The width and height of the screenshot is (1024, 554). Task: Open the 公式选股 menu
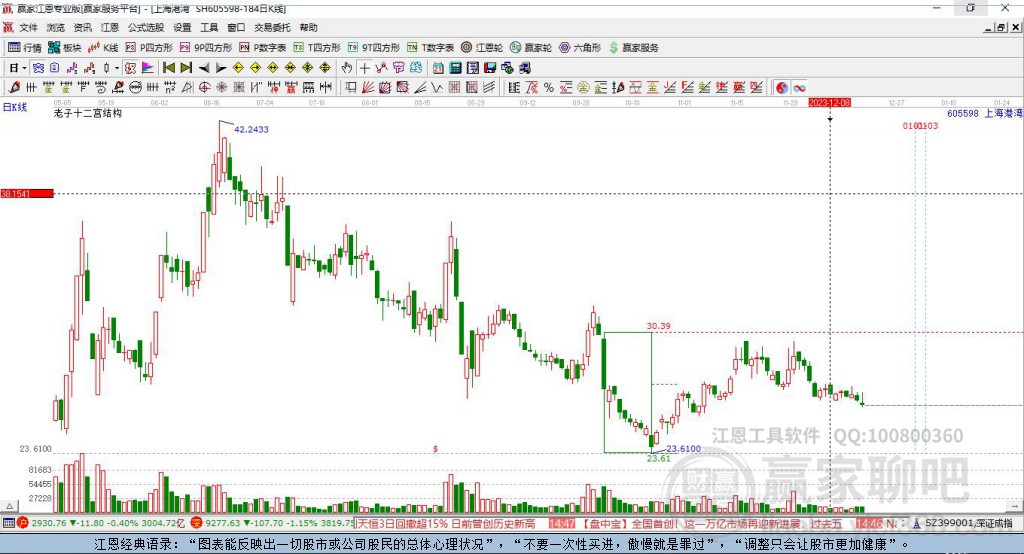tap(146, 27)
